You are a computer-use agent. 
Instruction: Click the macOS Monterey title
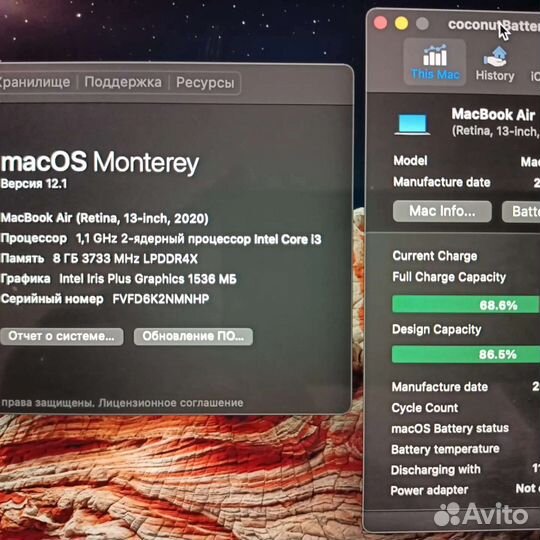100,162
